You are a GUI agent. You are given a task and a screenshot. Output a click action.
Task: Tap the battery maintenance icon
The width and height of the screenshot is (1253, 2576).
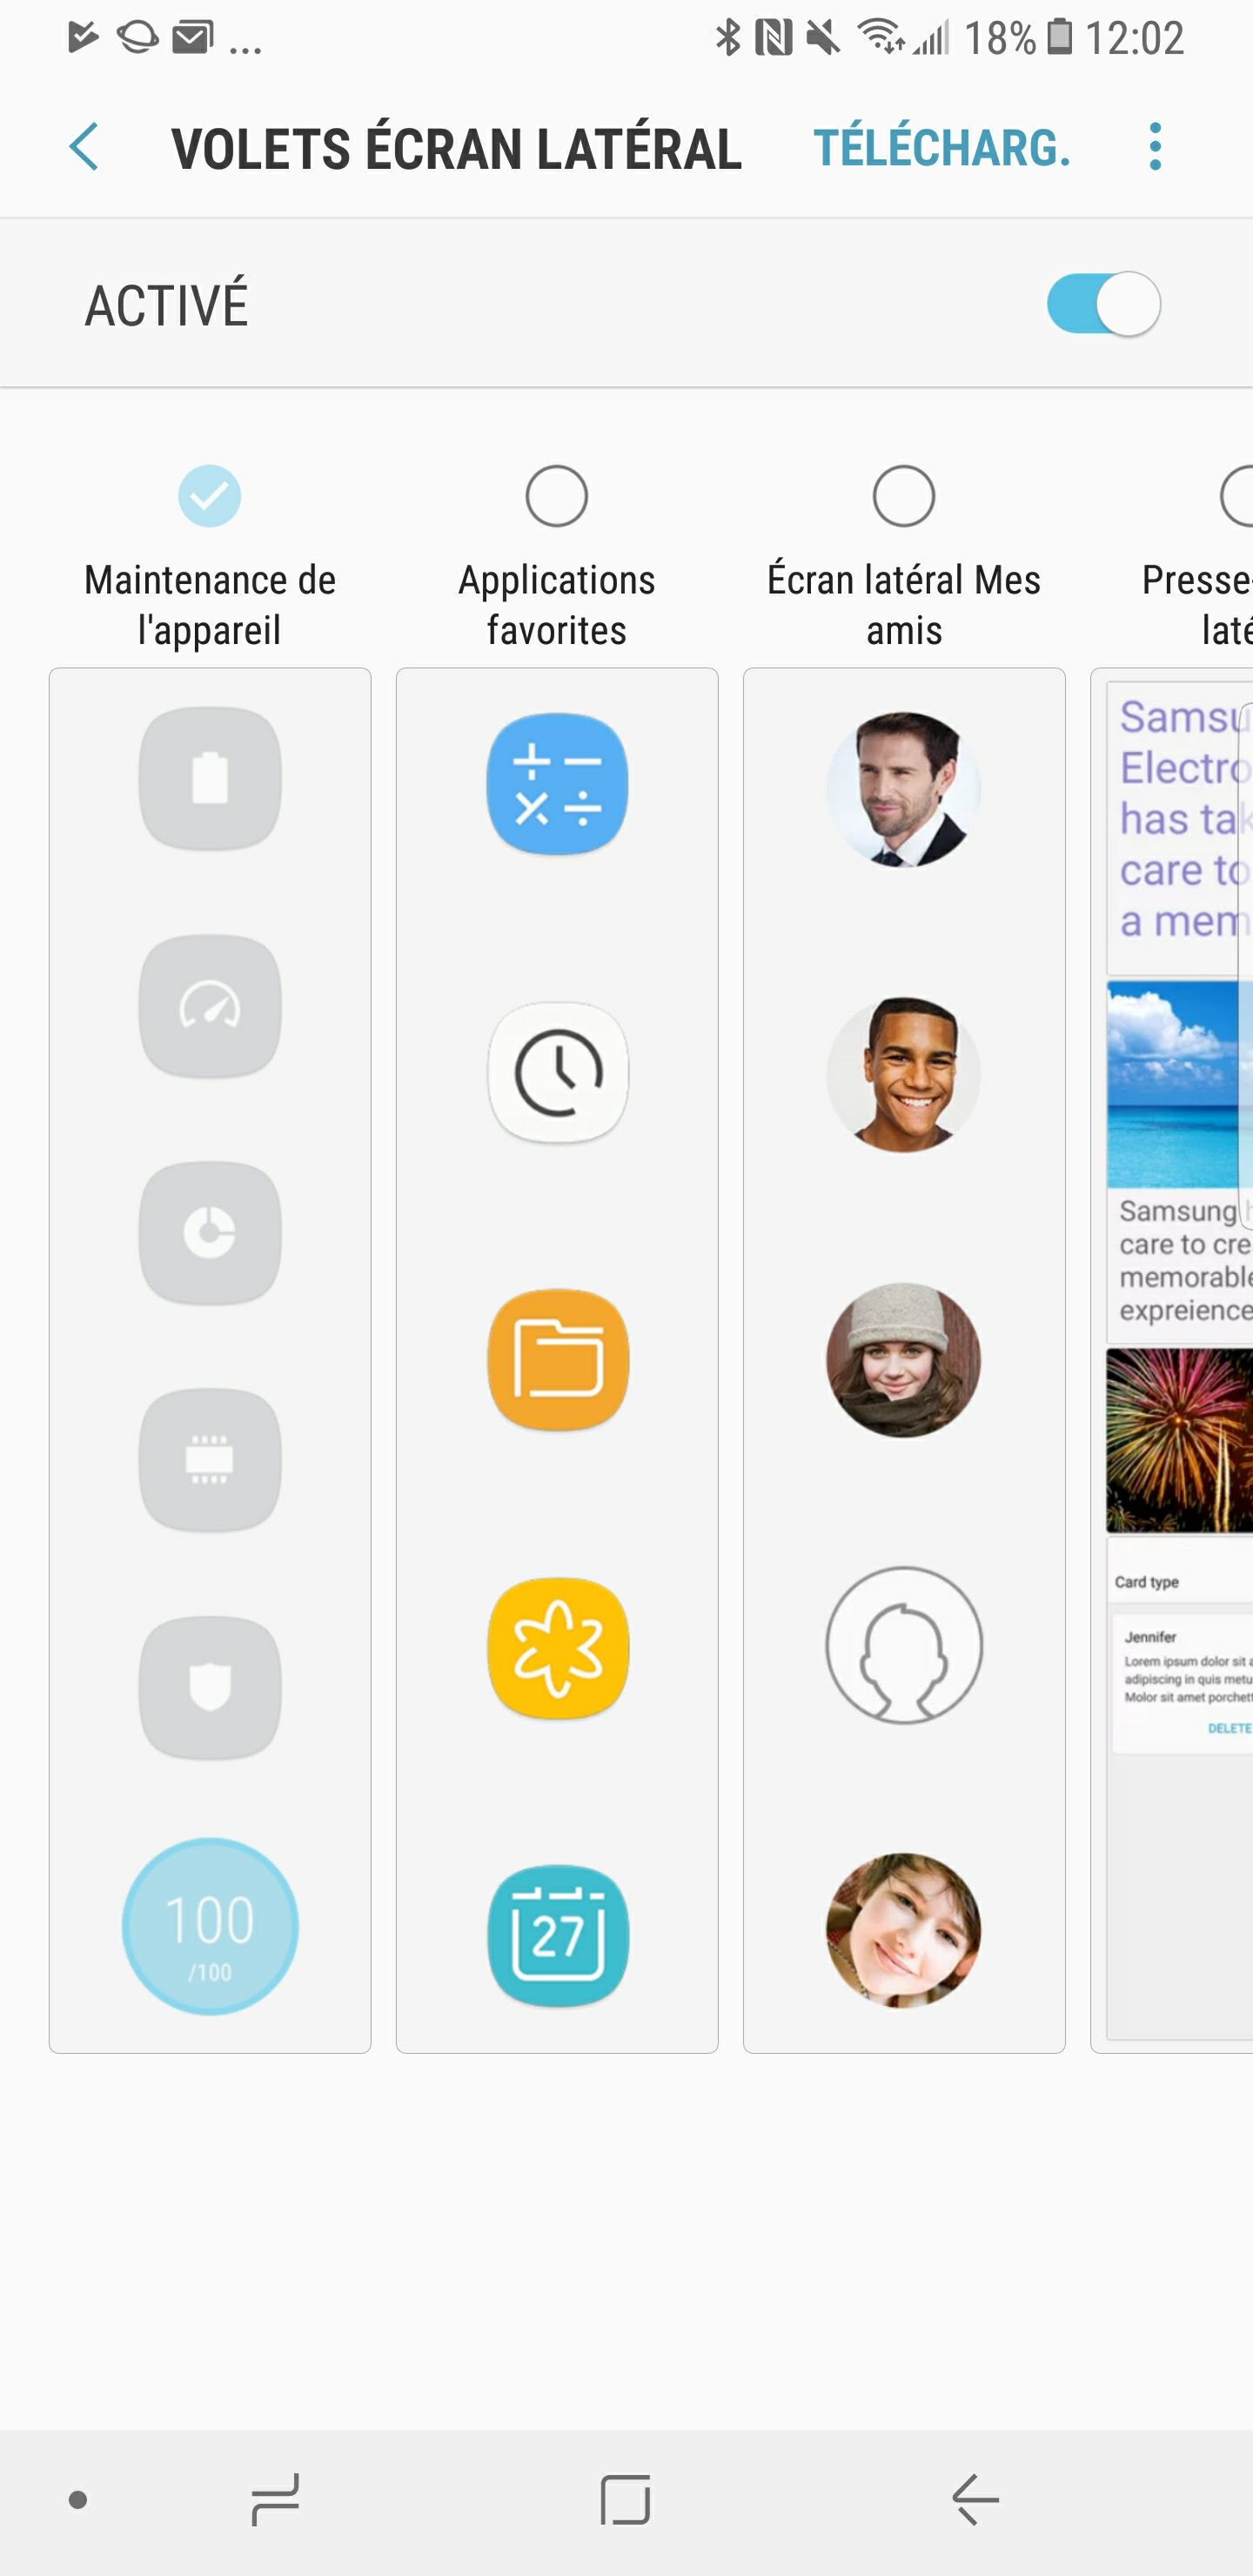click(x=210, y=778)
